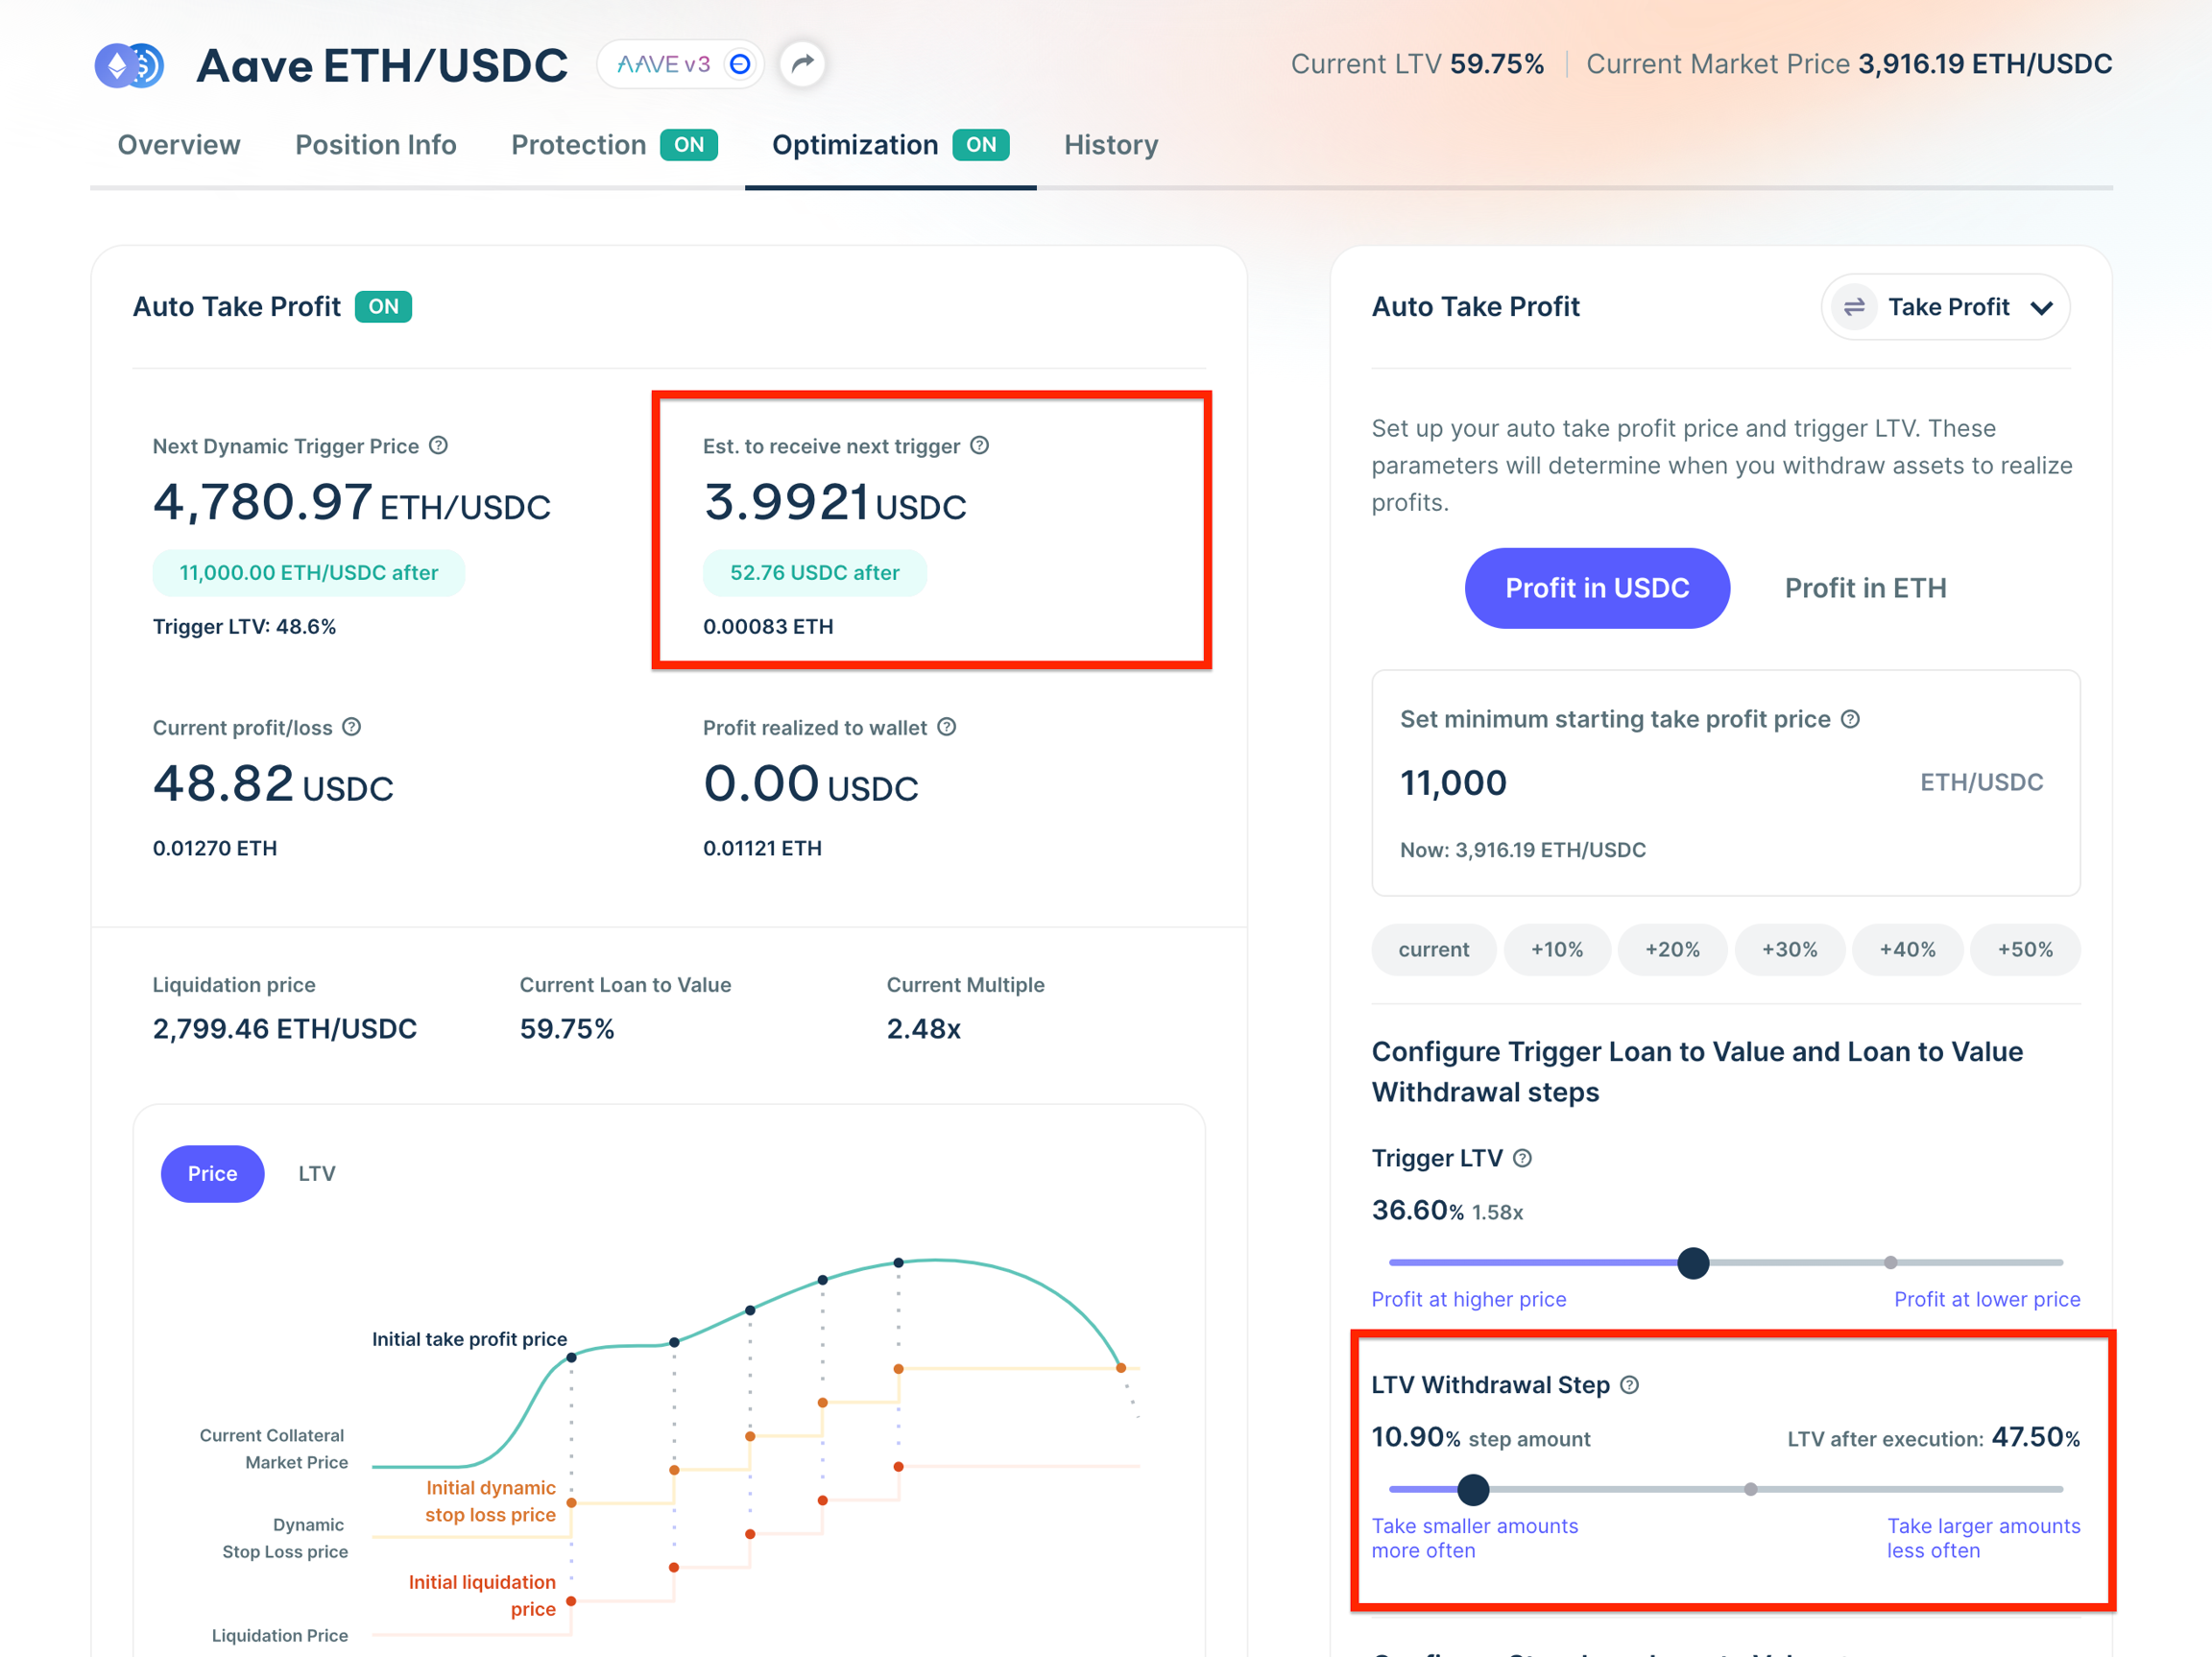2212x1657 pixels.
Task: Click help icon next to Next Dynamic Trigger Price
Action: point(438,446)
